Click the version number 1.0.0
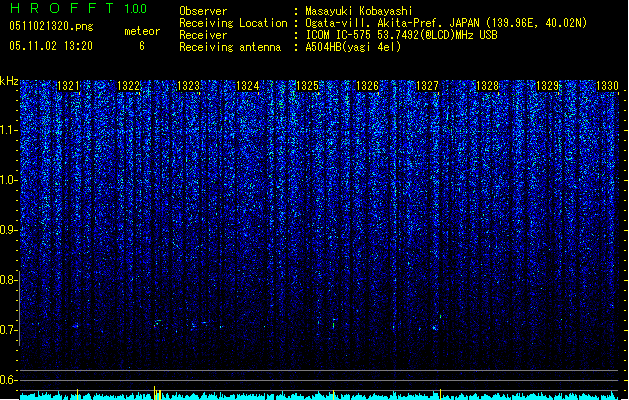The height and width of the screenshot is (400, 629). coord(135,8)
